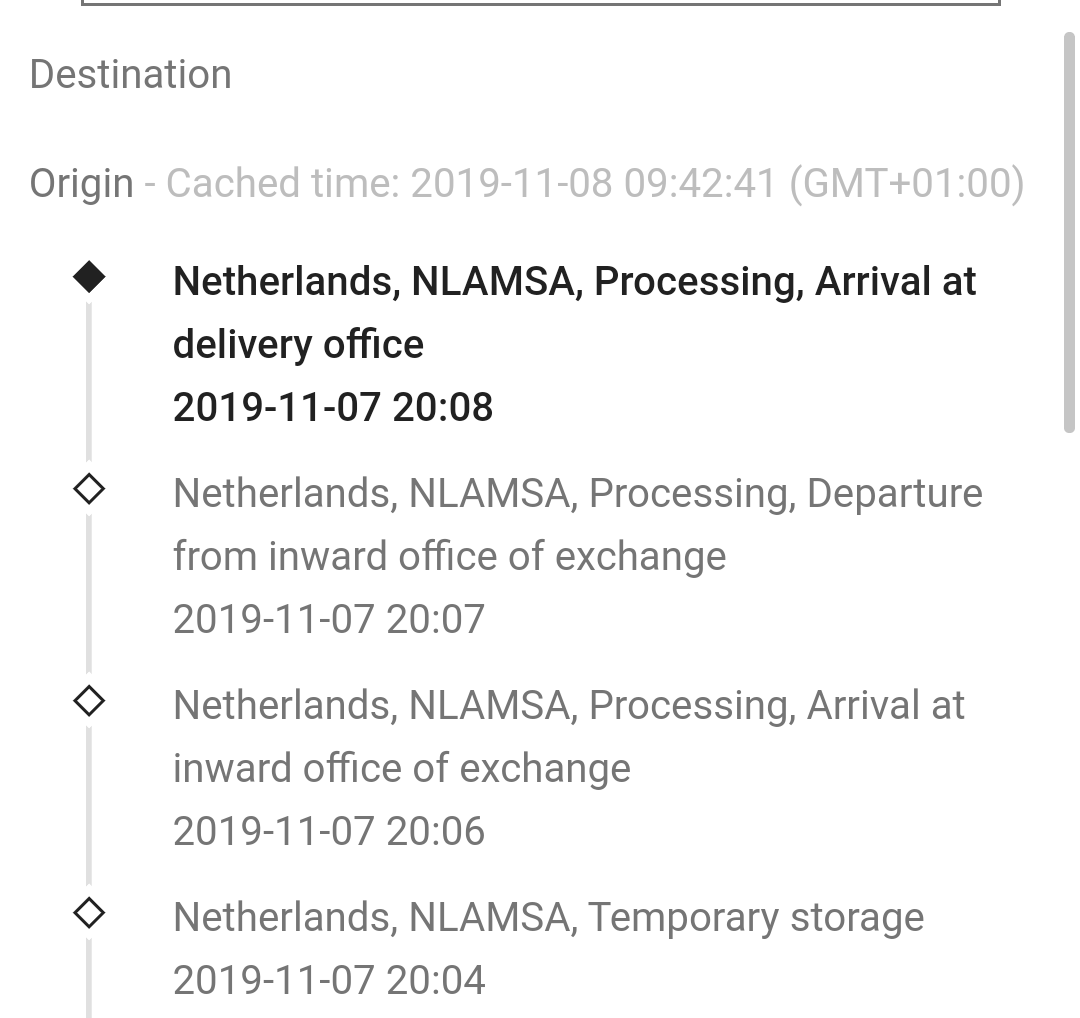Click the diamond marker beside Temporary storage
The width and height of the screenshot is (1080, 1018).
click(x=89, y=913)
